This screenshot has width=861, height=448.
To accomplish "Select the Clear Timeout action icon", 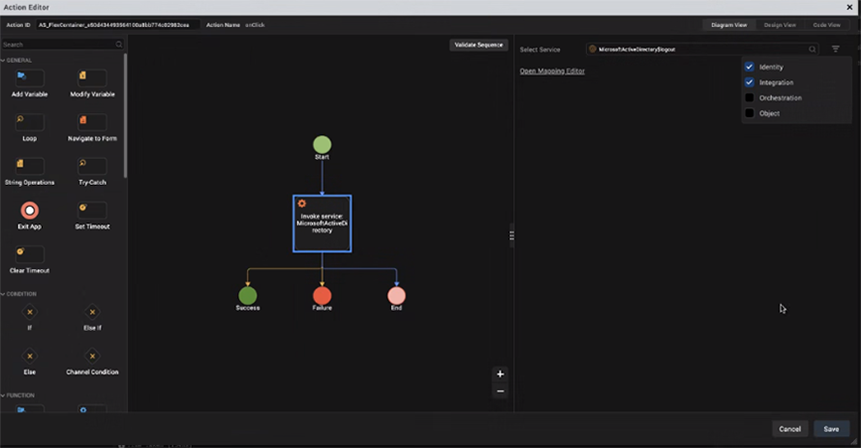I will [x=29, y=254].
